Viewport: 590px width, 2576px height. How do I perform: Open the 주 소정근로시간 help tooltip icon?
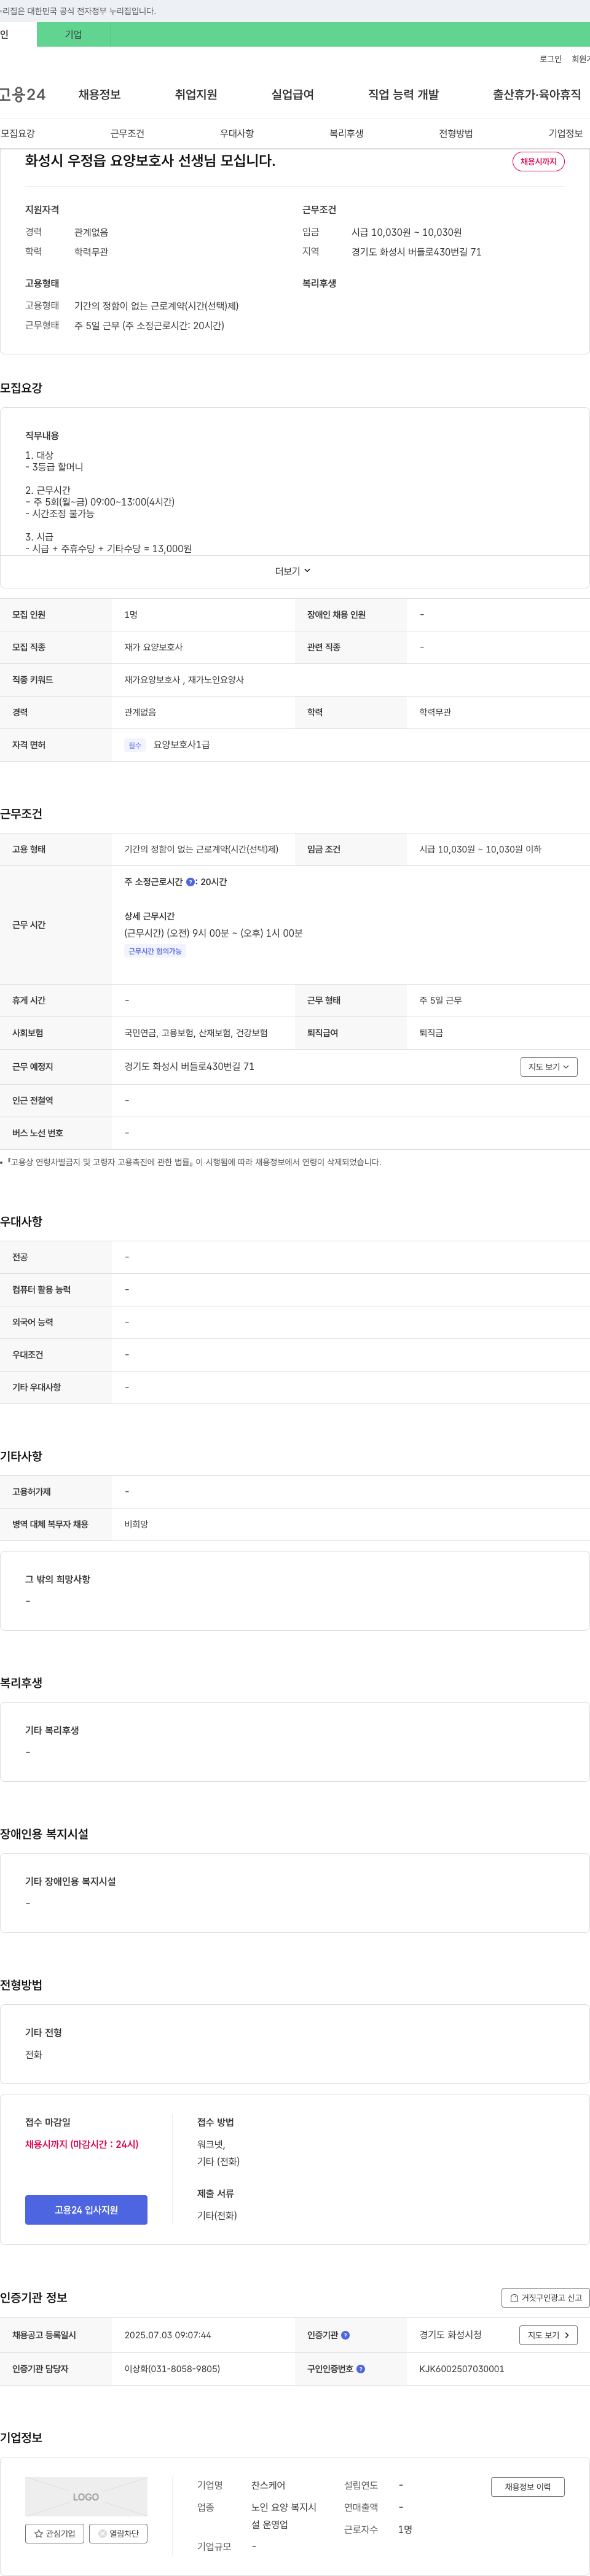click(x=190, y=882)
